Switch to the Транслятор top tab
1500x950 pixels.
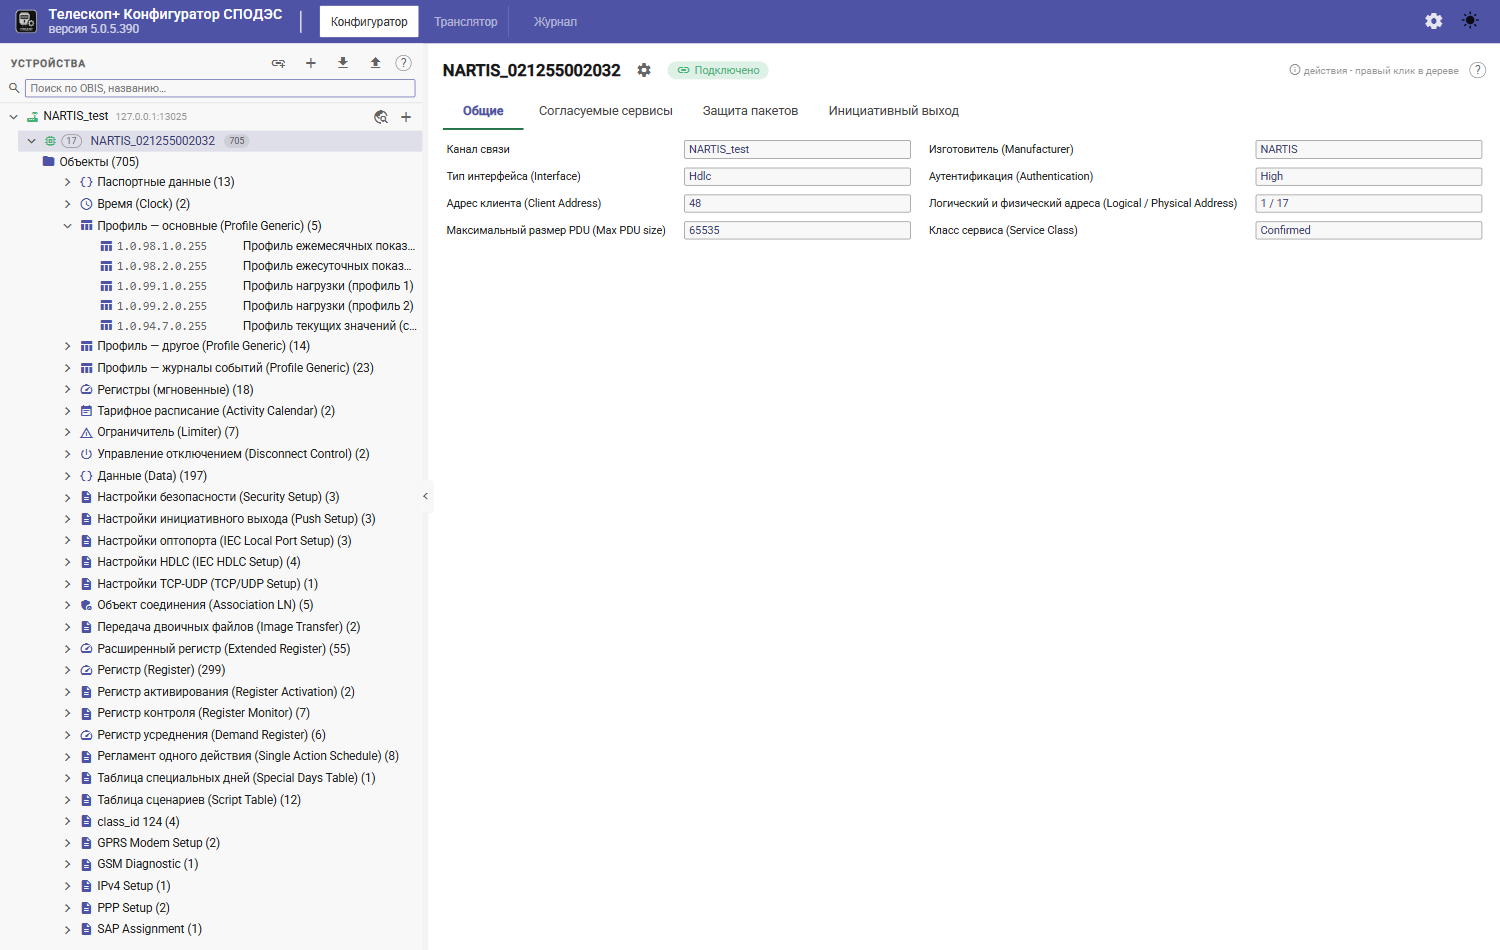(465, 22)
